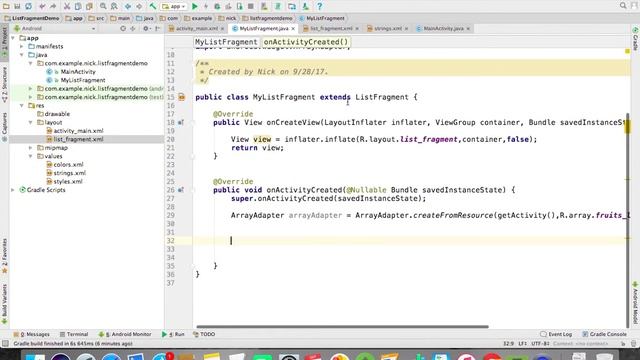This screenshot has height=360, width=640.
Task: Click the Make Project hammer icon
Action: [x=153, y=6]
